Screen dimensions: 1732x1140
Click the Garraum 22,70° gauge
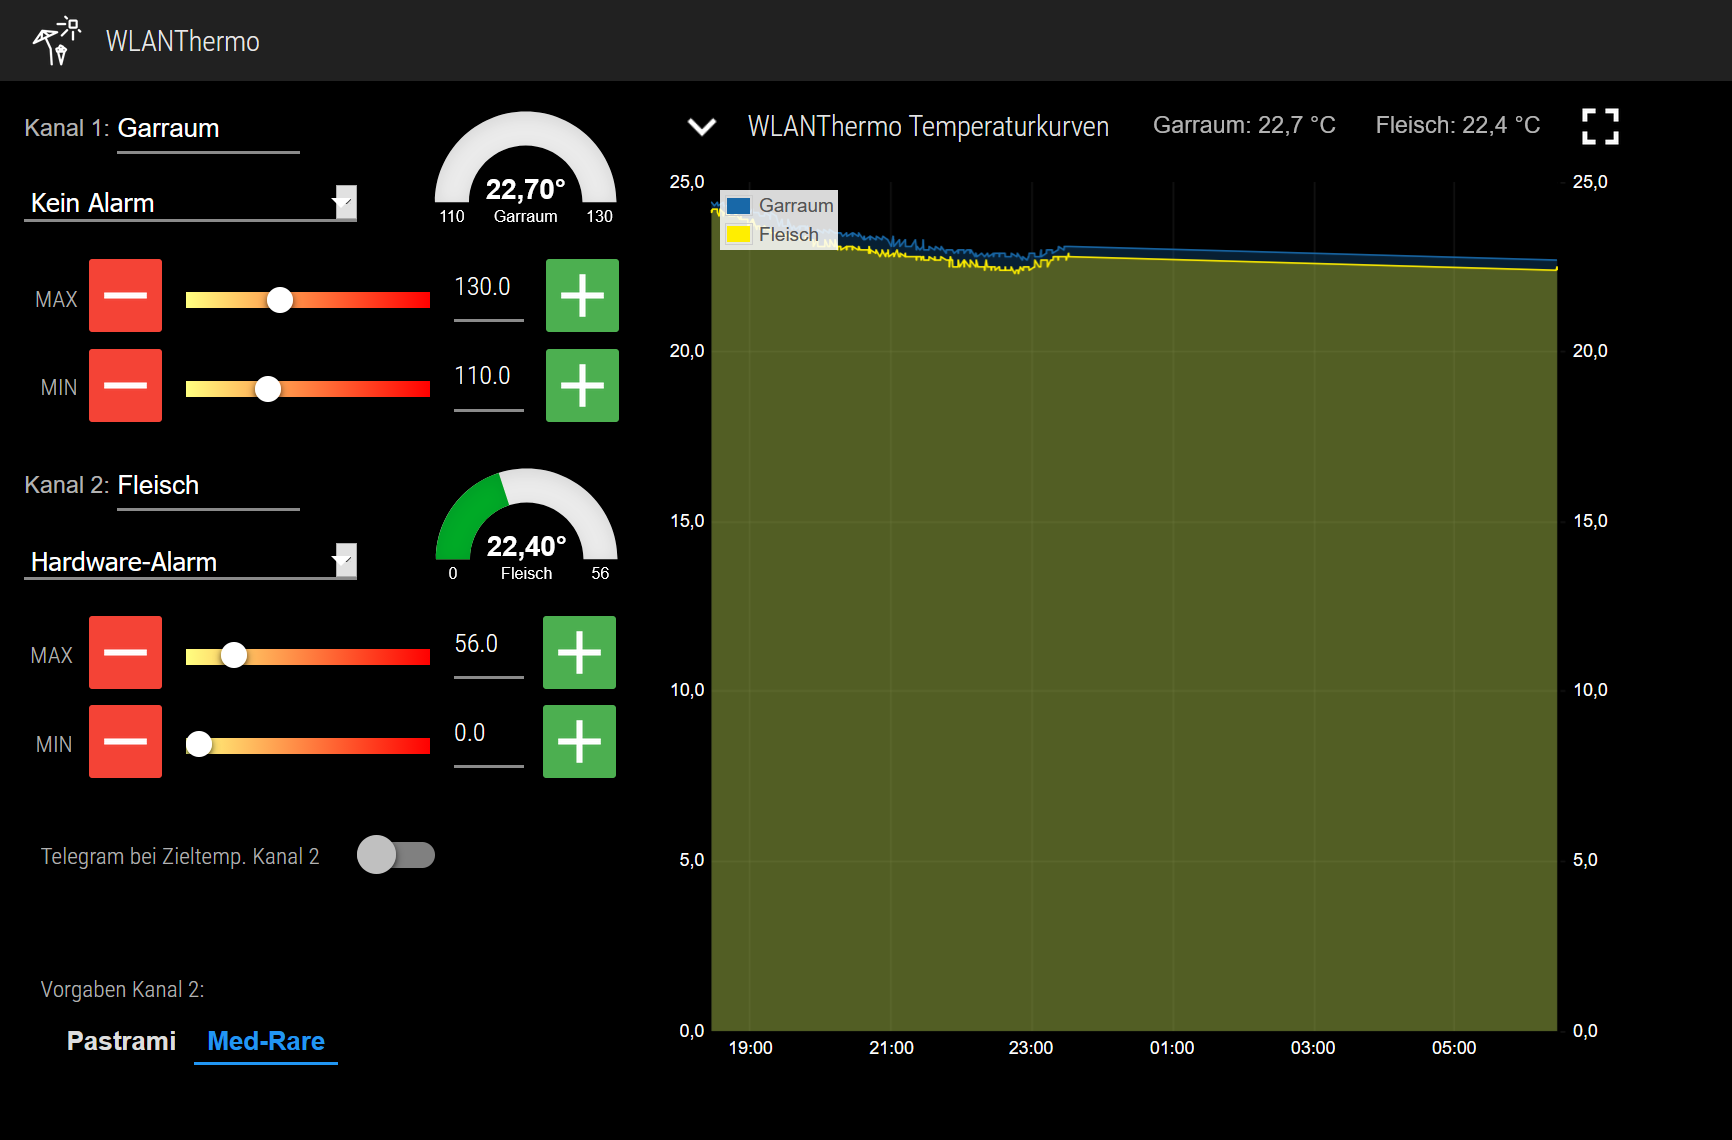pos(526,168)
